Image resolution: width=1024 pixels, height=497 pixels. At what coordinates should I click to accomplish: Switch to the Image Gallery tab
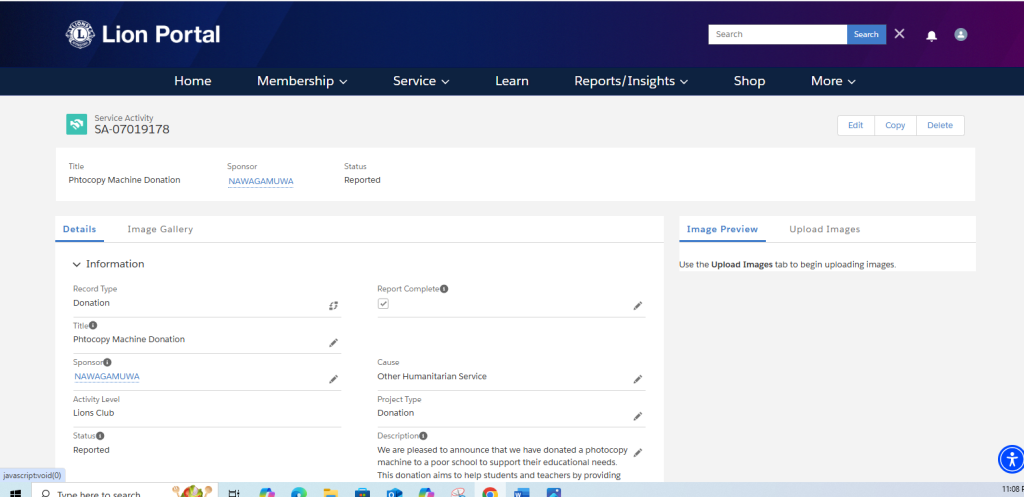tap(160, 229)
